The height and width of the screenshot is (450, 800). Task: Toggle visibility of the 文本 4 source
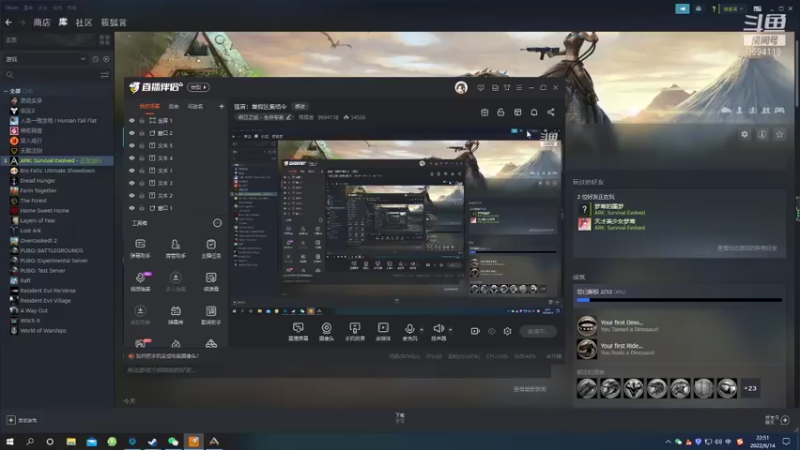[x=132, y=158]
